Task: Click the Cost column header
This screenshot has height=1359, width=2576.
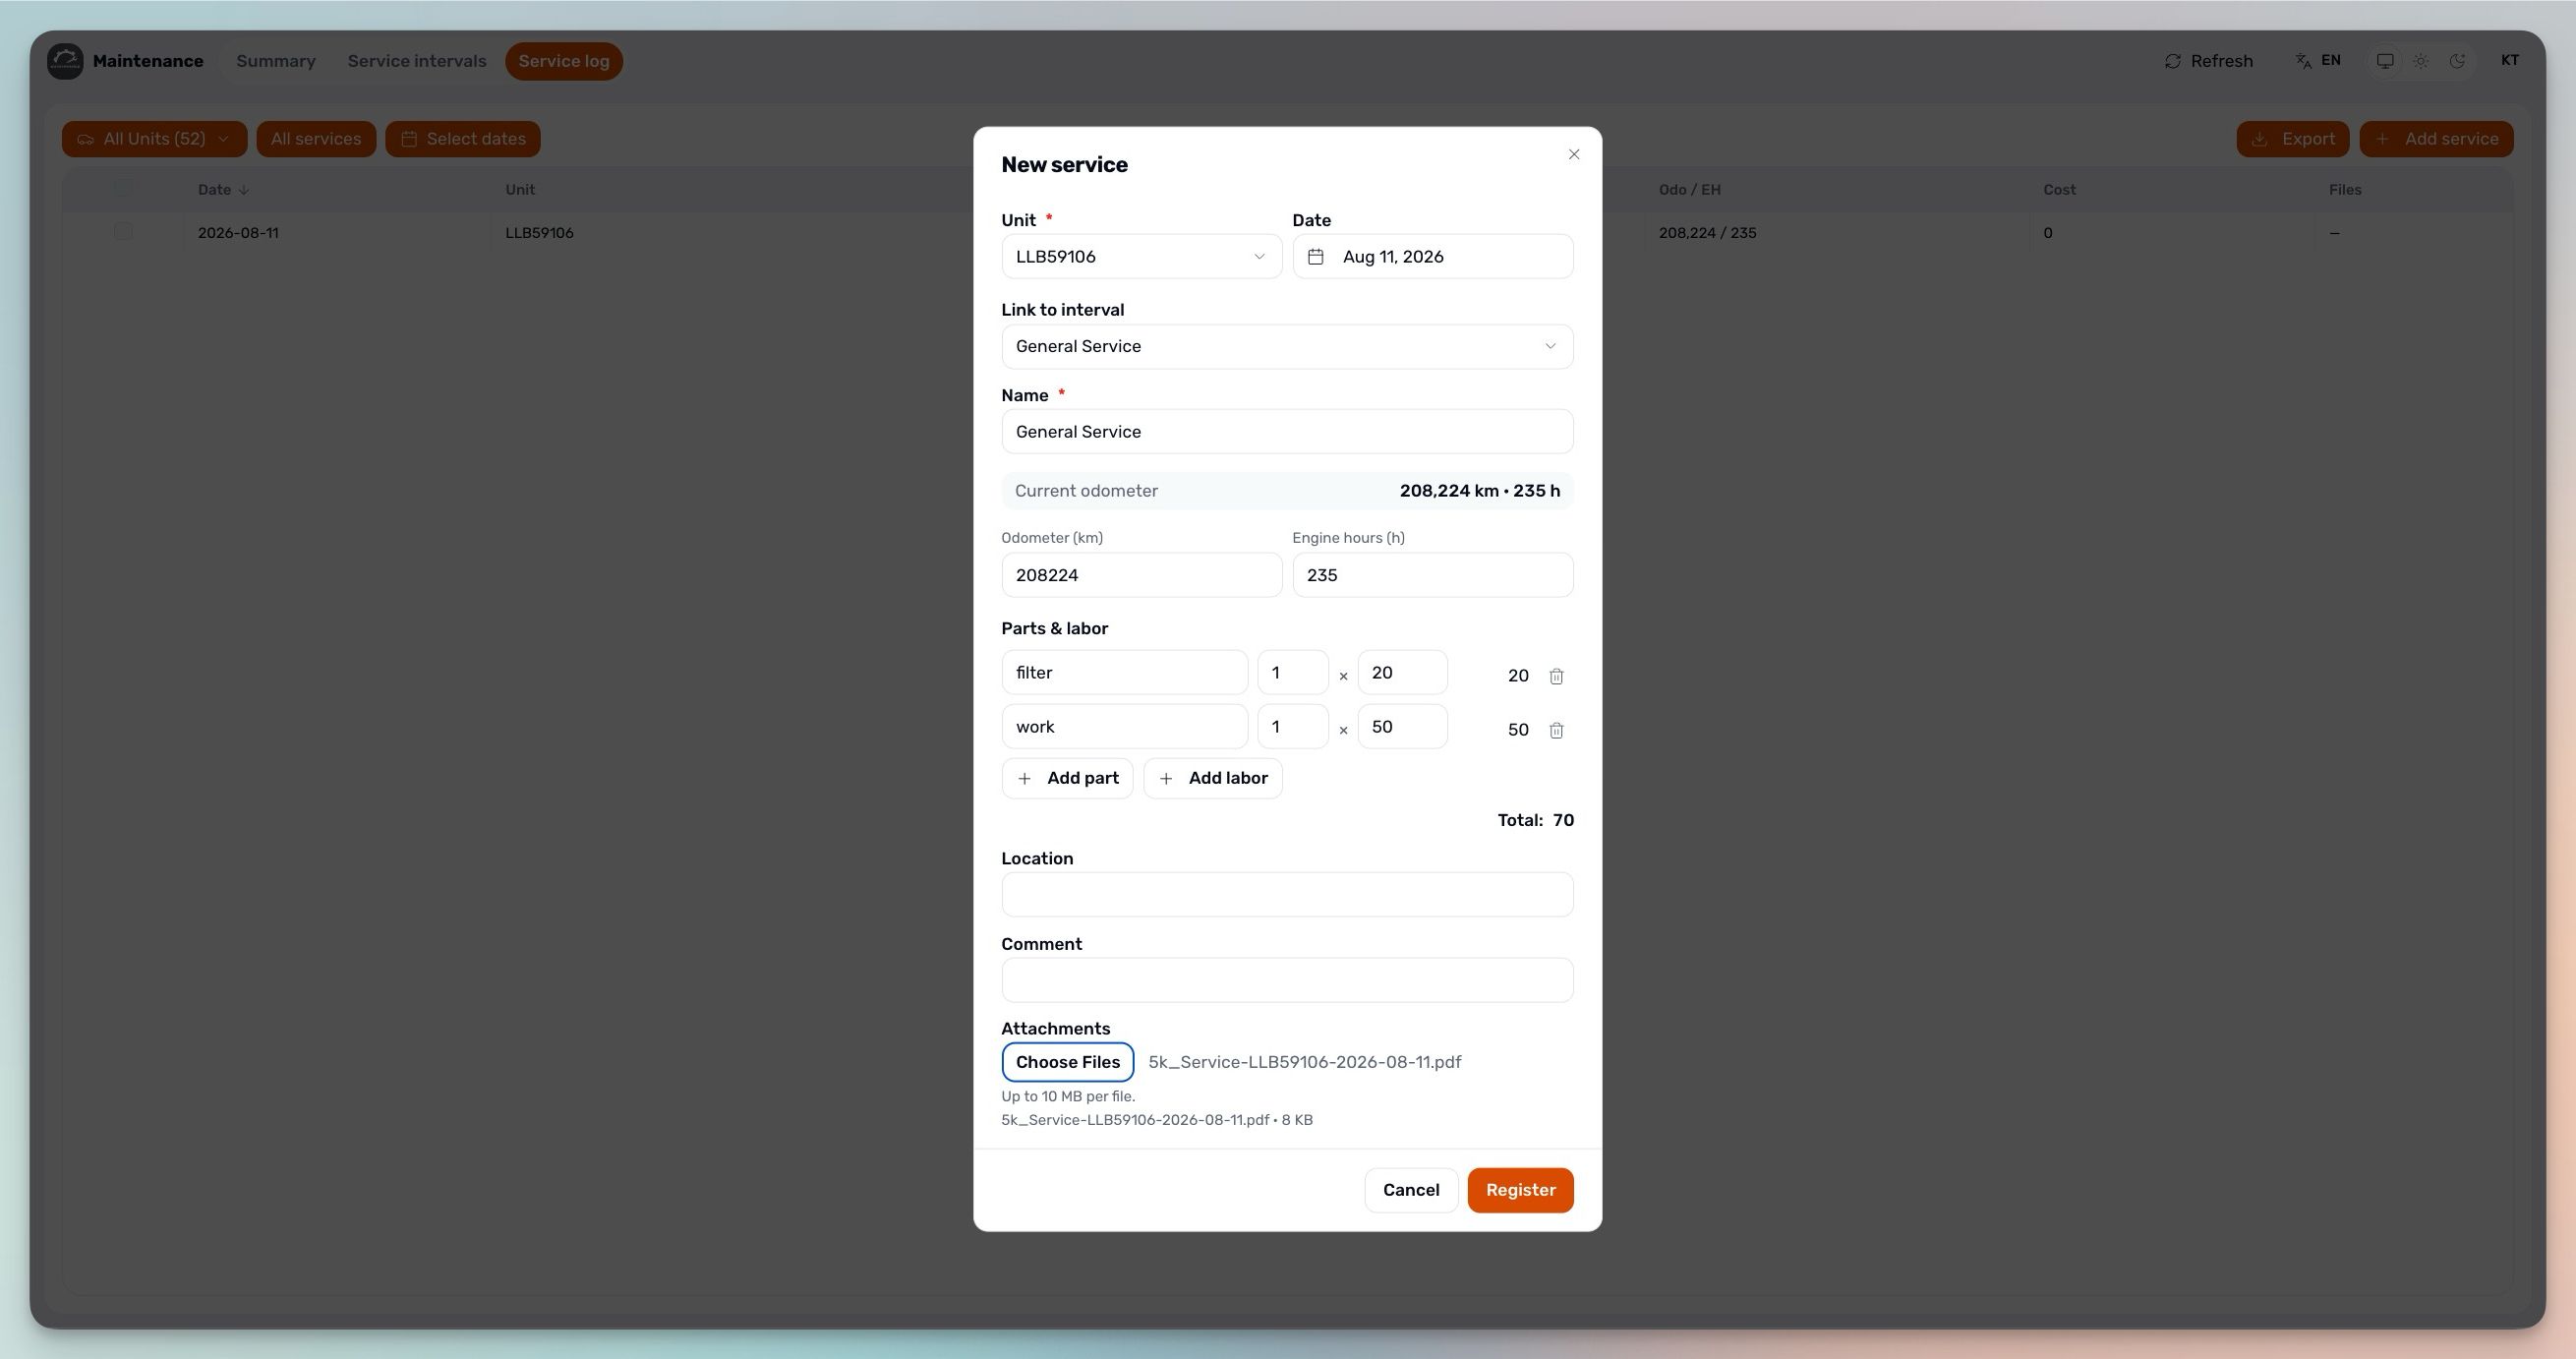Action: click(x=2059, y=190)
